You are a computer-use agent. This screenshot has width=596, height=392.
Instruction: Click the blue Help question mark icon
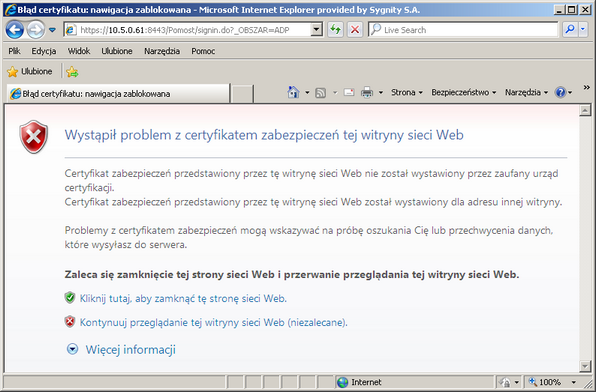[x=560, y=92]
